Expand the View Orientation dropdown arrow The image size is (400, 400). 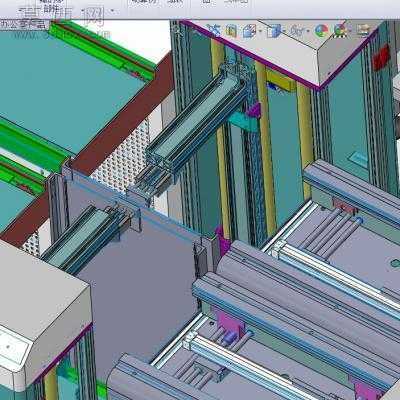pos(259,32)
